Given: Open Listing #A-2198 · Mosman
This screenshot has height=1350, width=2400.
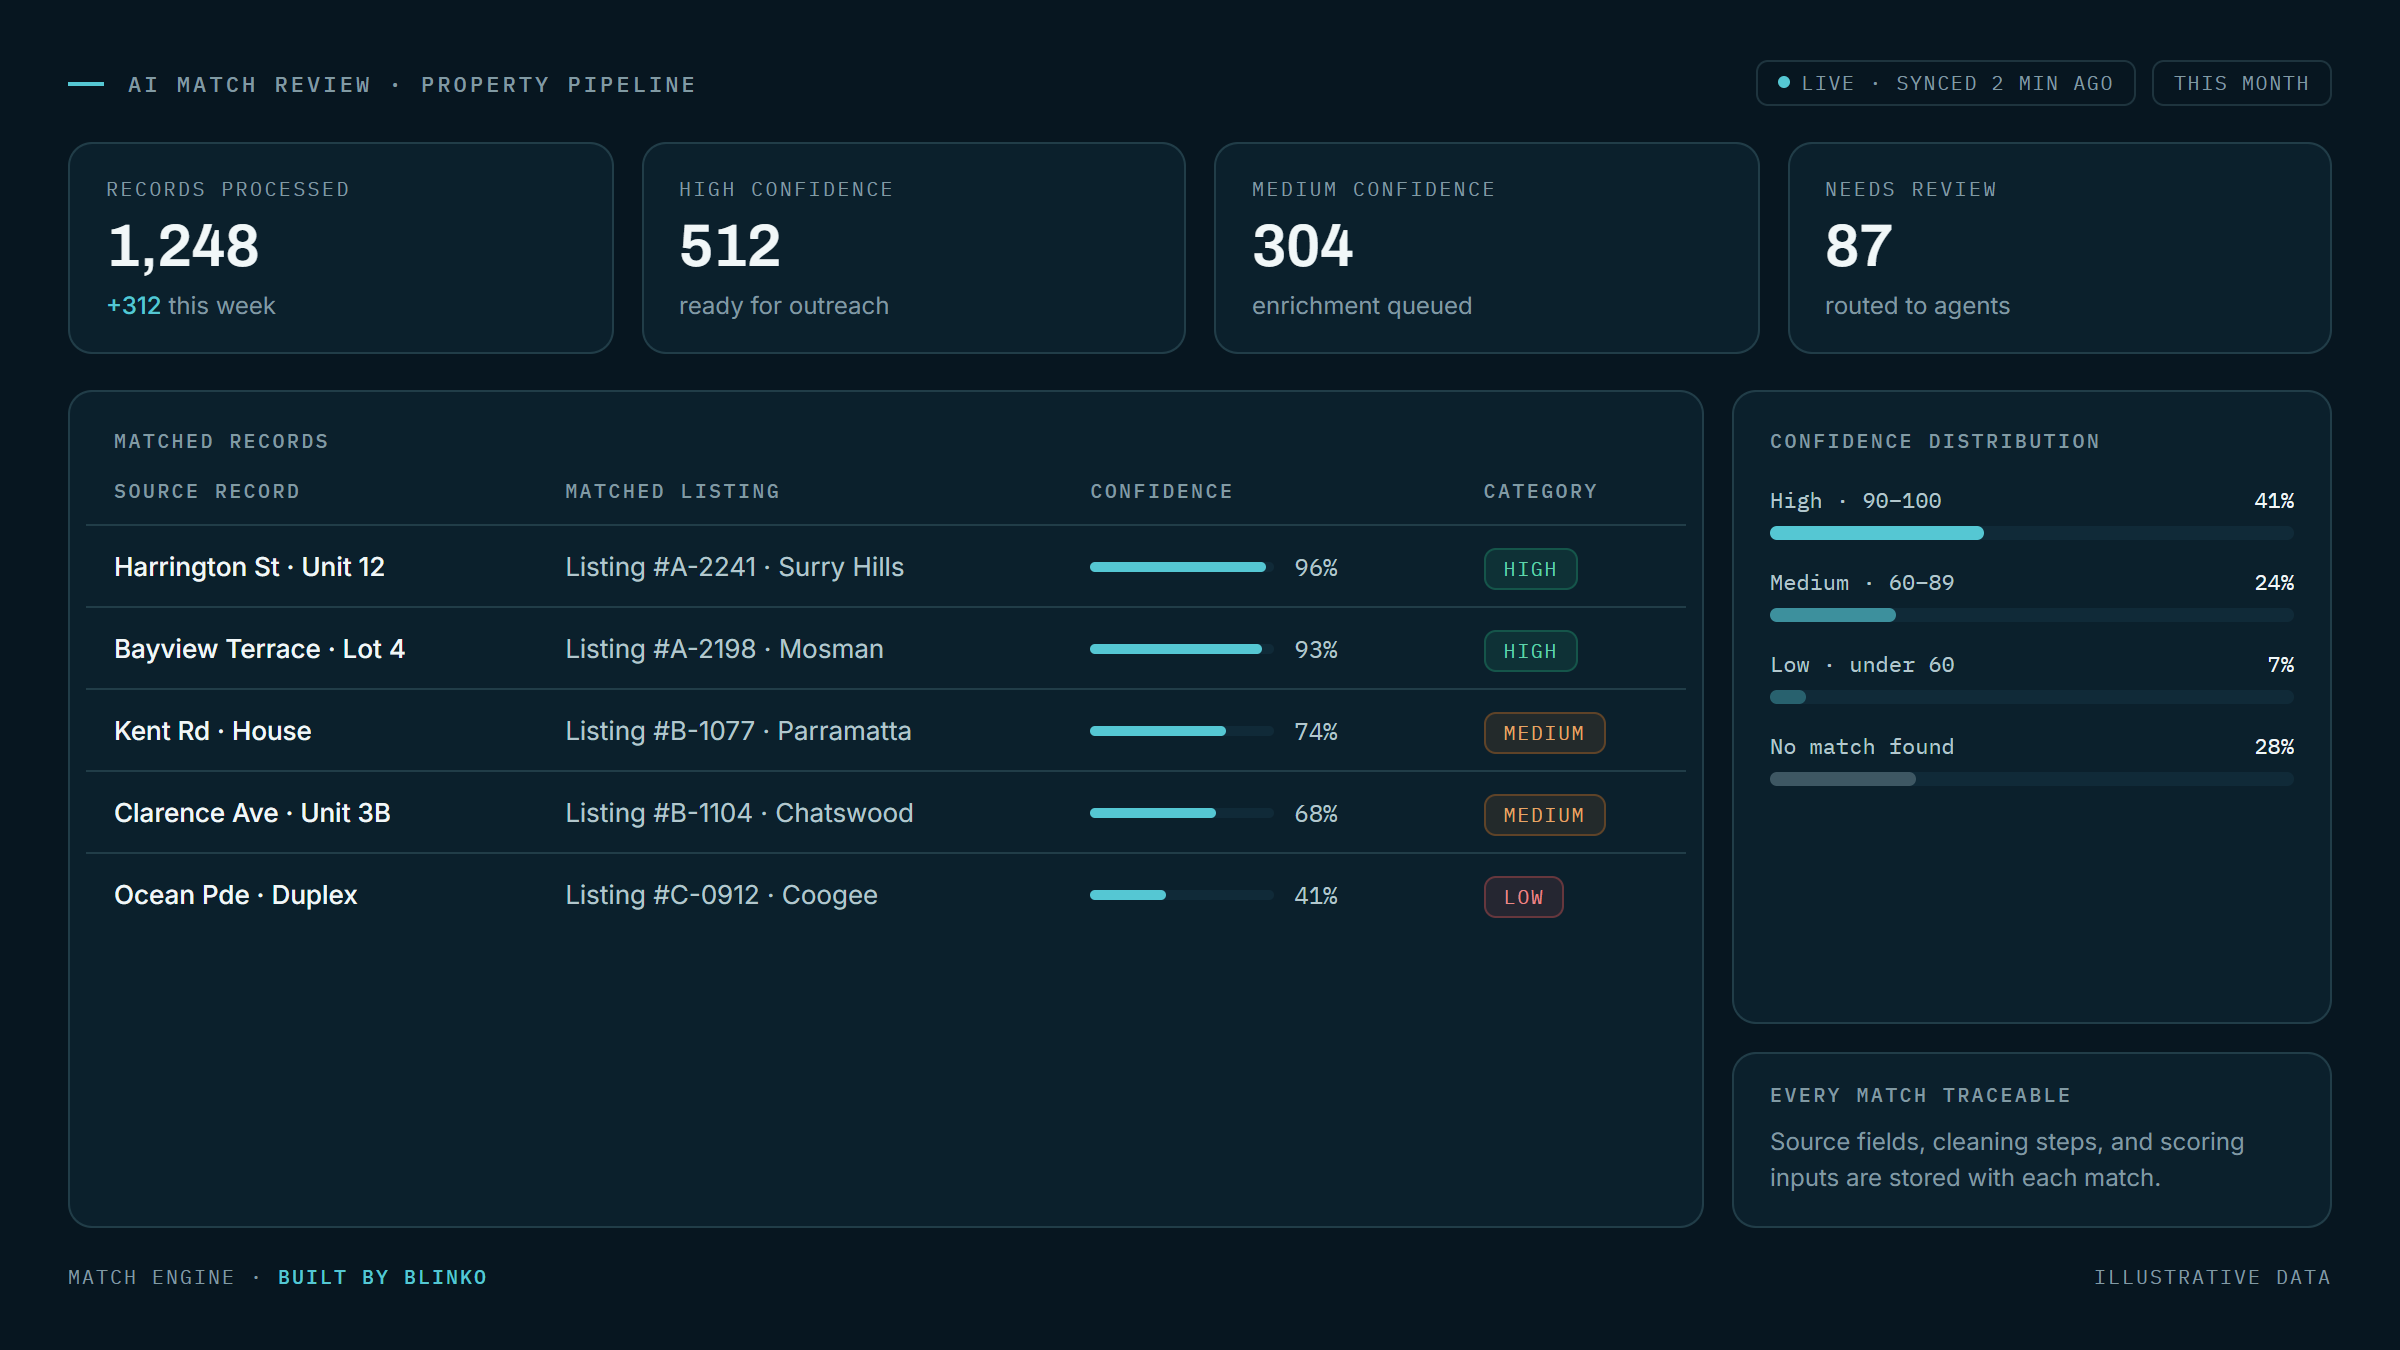Looking at the screenshot, I should pos(724,649).
